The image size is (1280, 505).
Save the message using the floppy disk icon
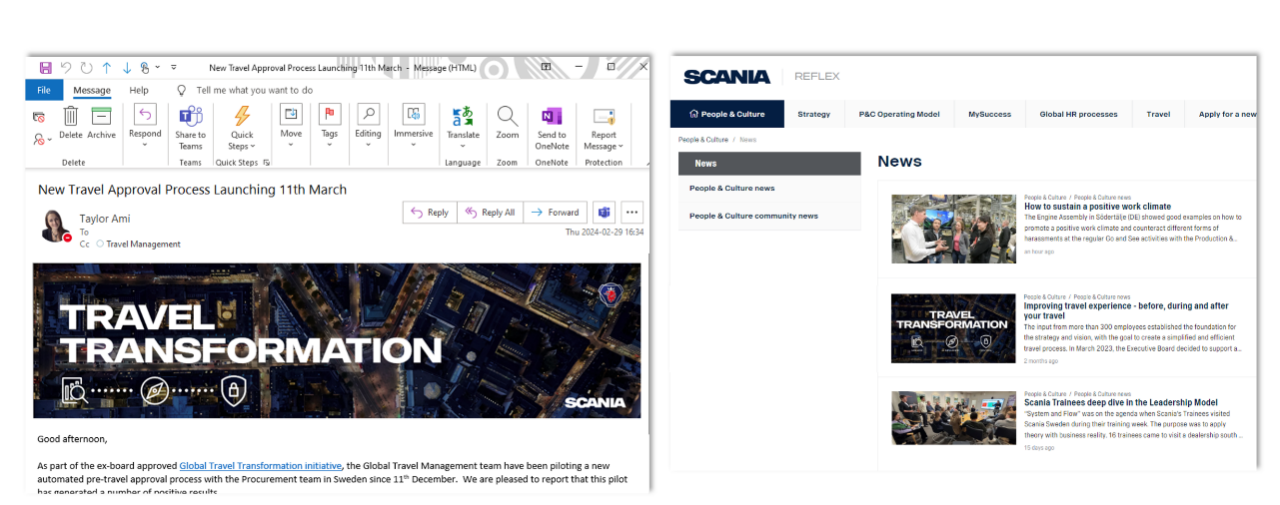(45, 68)
